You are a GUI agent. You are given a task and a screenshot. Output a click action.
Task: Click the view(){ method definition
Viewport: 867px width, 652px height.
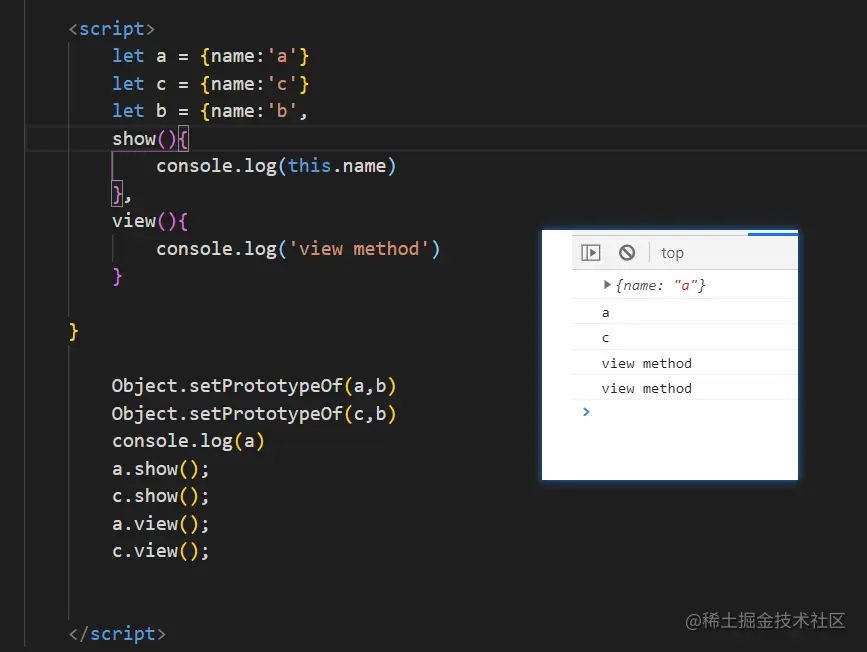[x=150, y=221]
